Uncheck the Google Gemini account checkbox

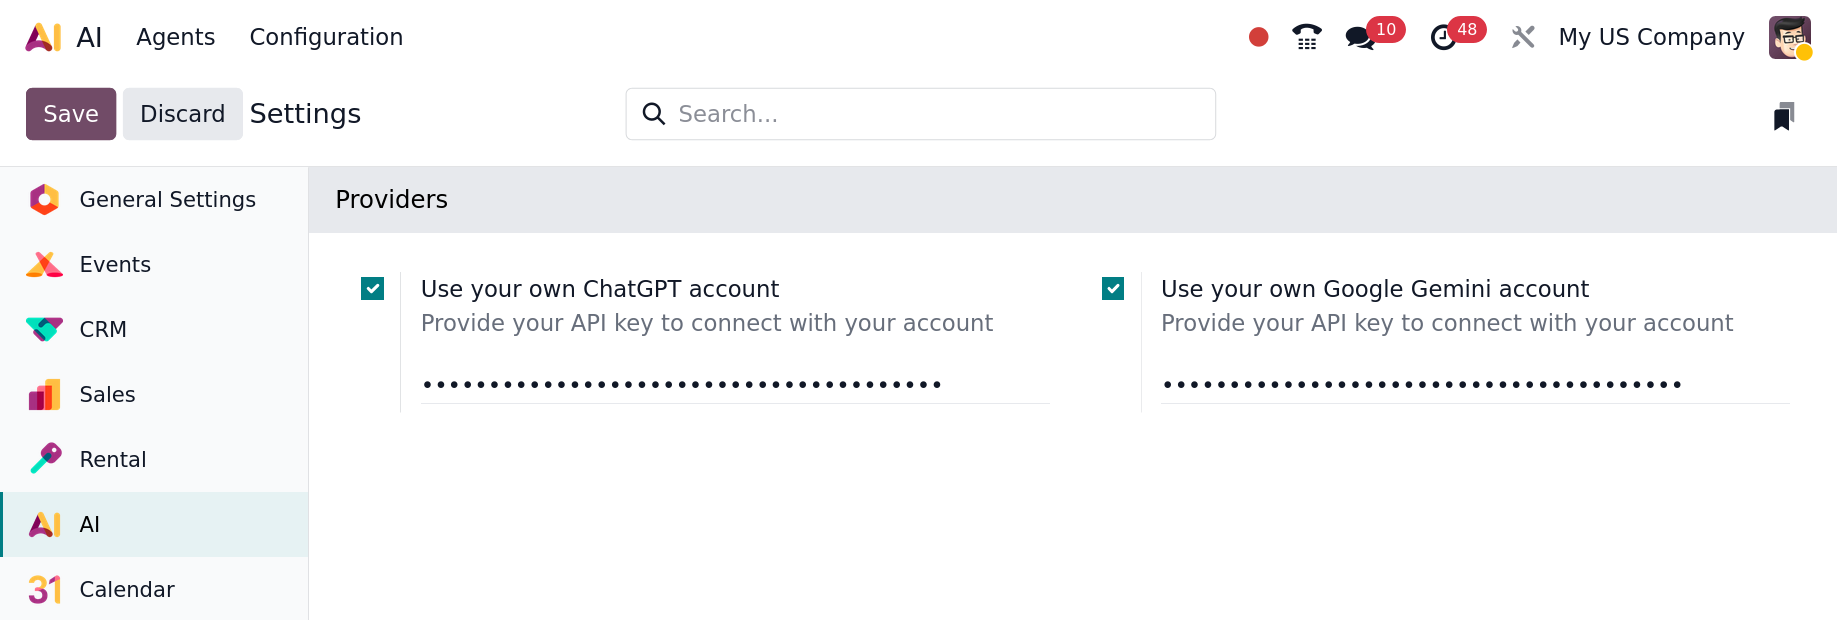(1112, 289)
